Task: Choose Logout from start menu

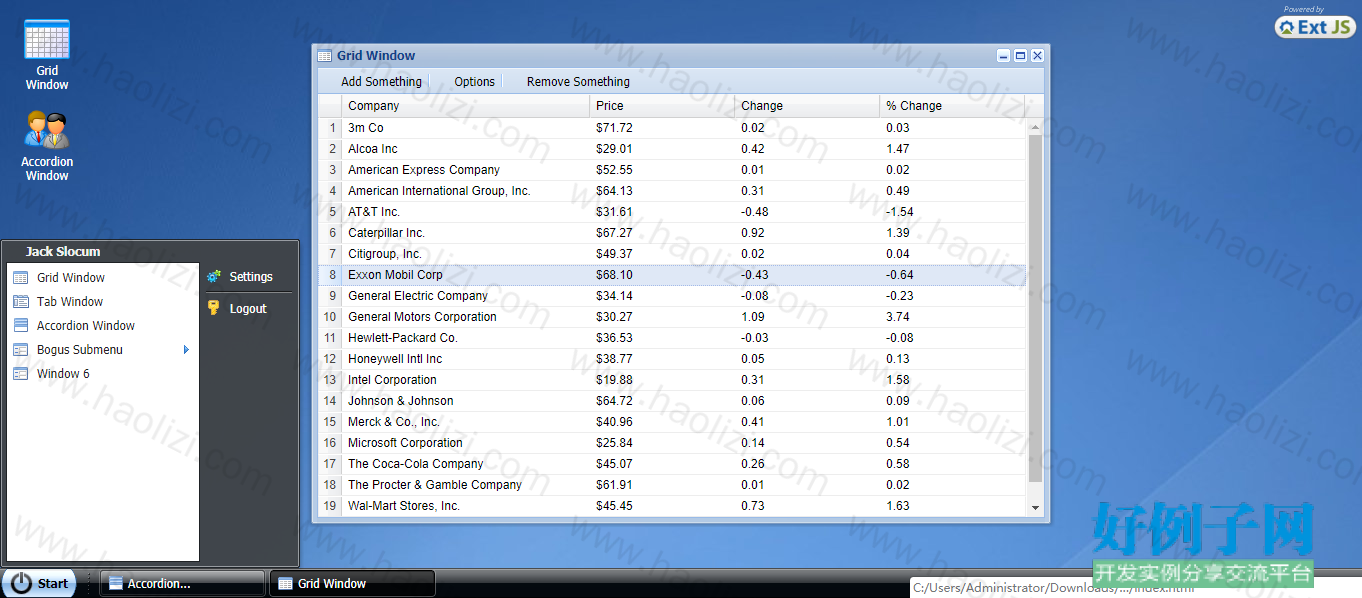Action: (248, 309)
